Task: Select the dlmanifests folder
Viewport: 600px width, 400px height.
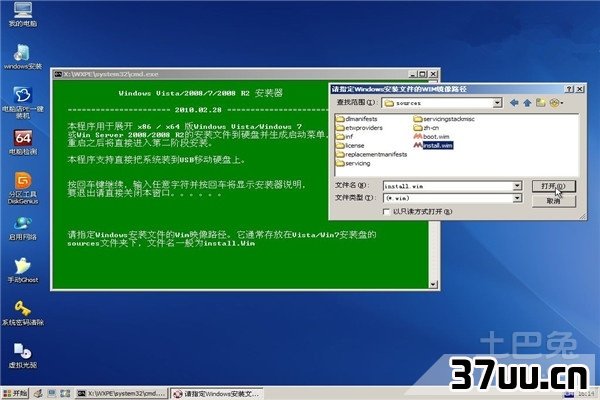Action: (x=357, y=119)
